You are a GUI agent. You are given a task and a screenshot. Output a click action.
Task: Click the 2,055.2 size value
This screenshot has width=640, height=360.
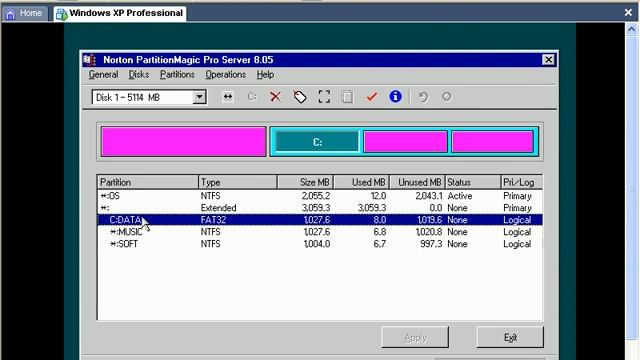[316, 196]
